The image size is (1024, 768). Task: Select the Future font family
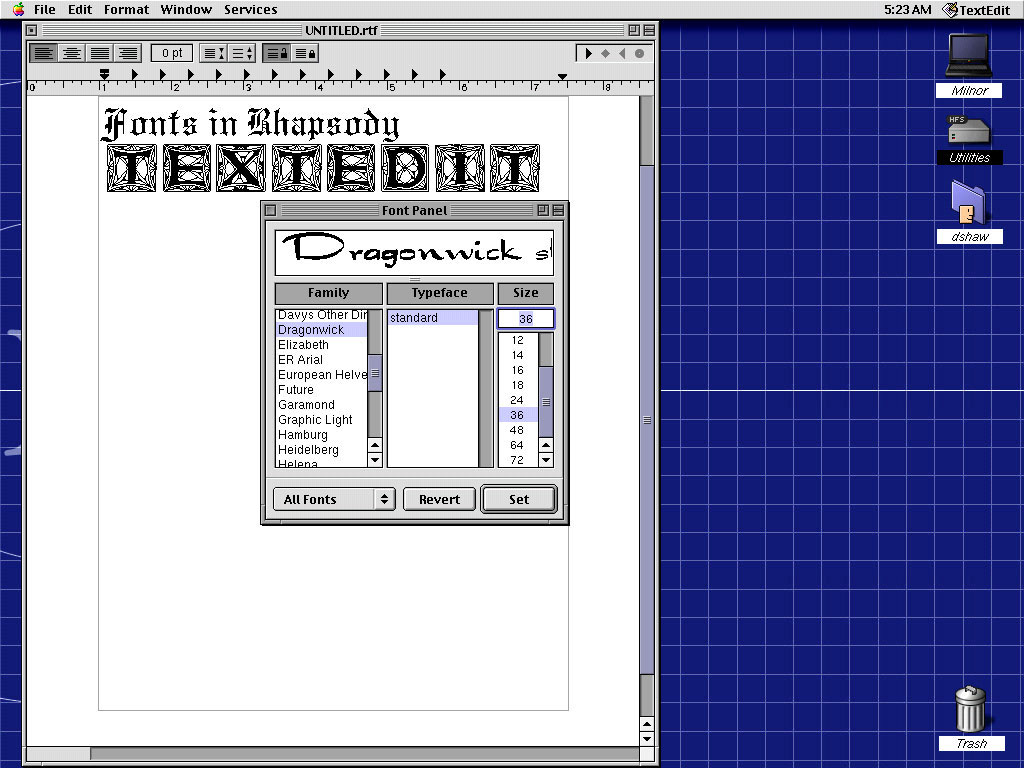[321, 390]
